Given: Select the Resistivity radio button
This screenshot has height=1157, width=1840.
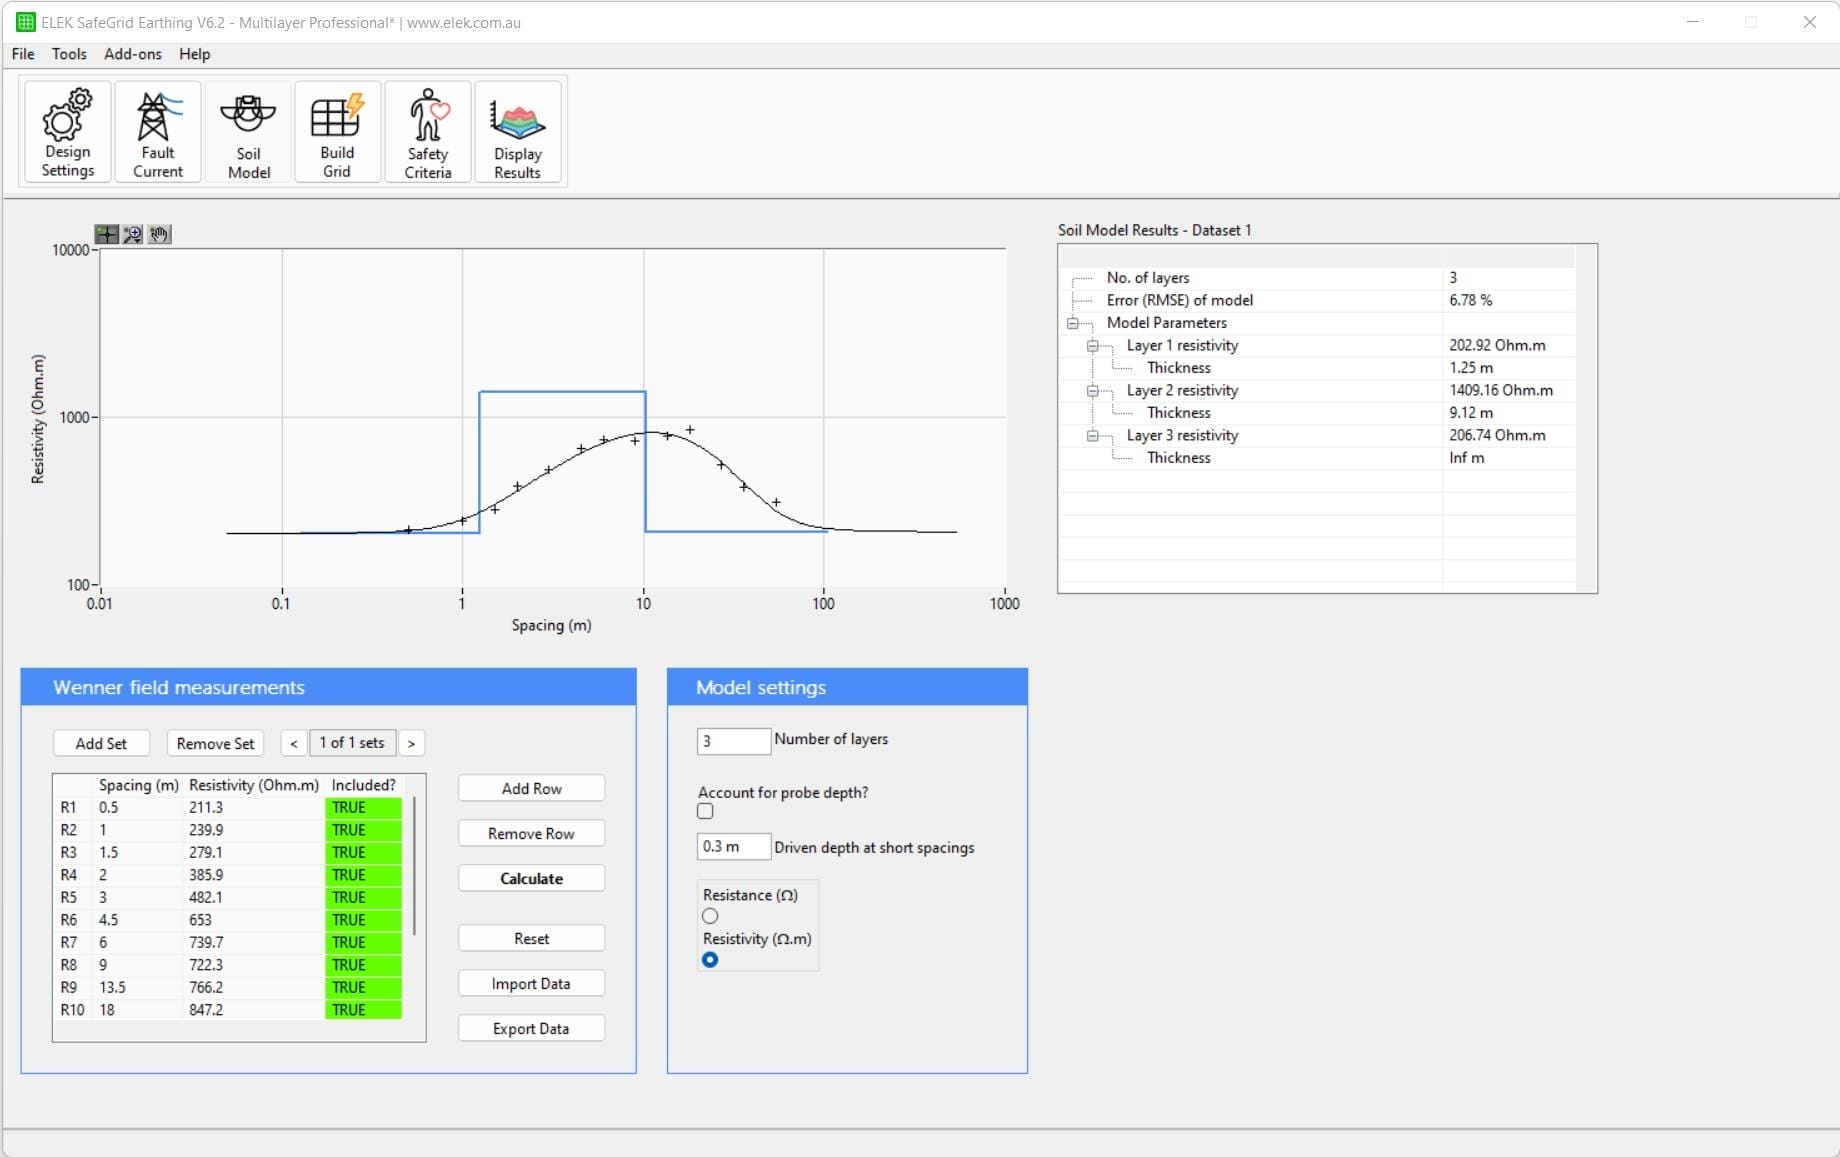Looking at the screenshot, I should point(709,960).
